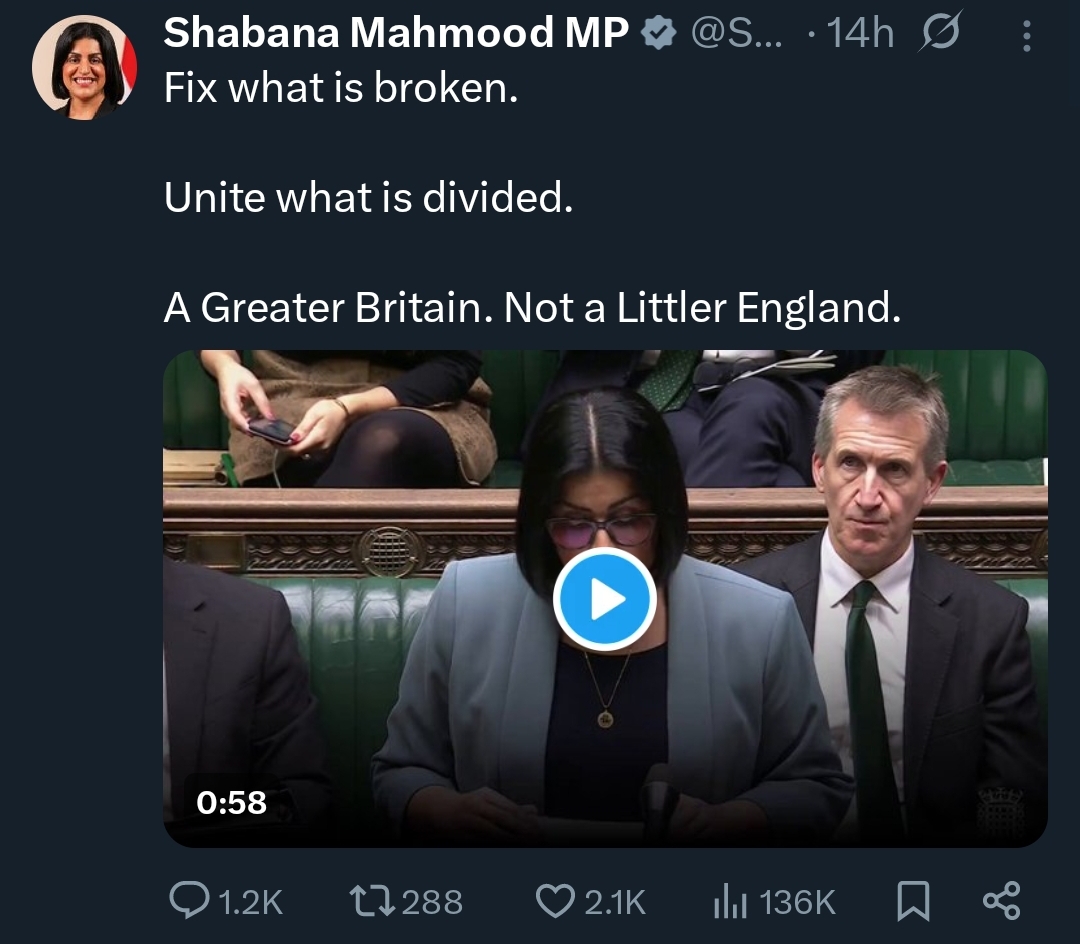Image resolution: width=1080 pixels, height=944 pixels.
Task: Click the 136K views count
Action: tap(797, 903)
